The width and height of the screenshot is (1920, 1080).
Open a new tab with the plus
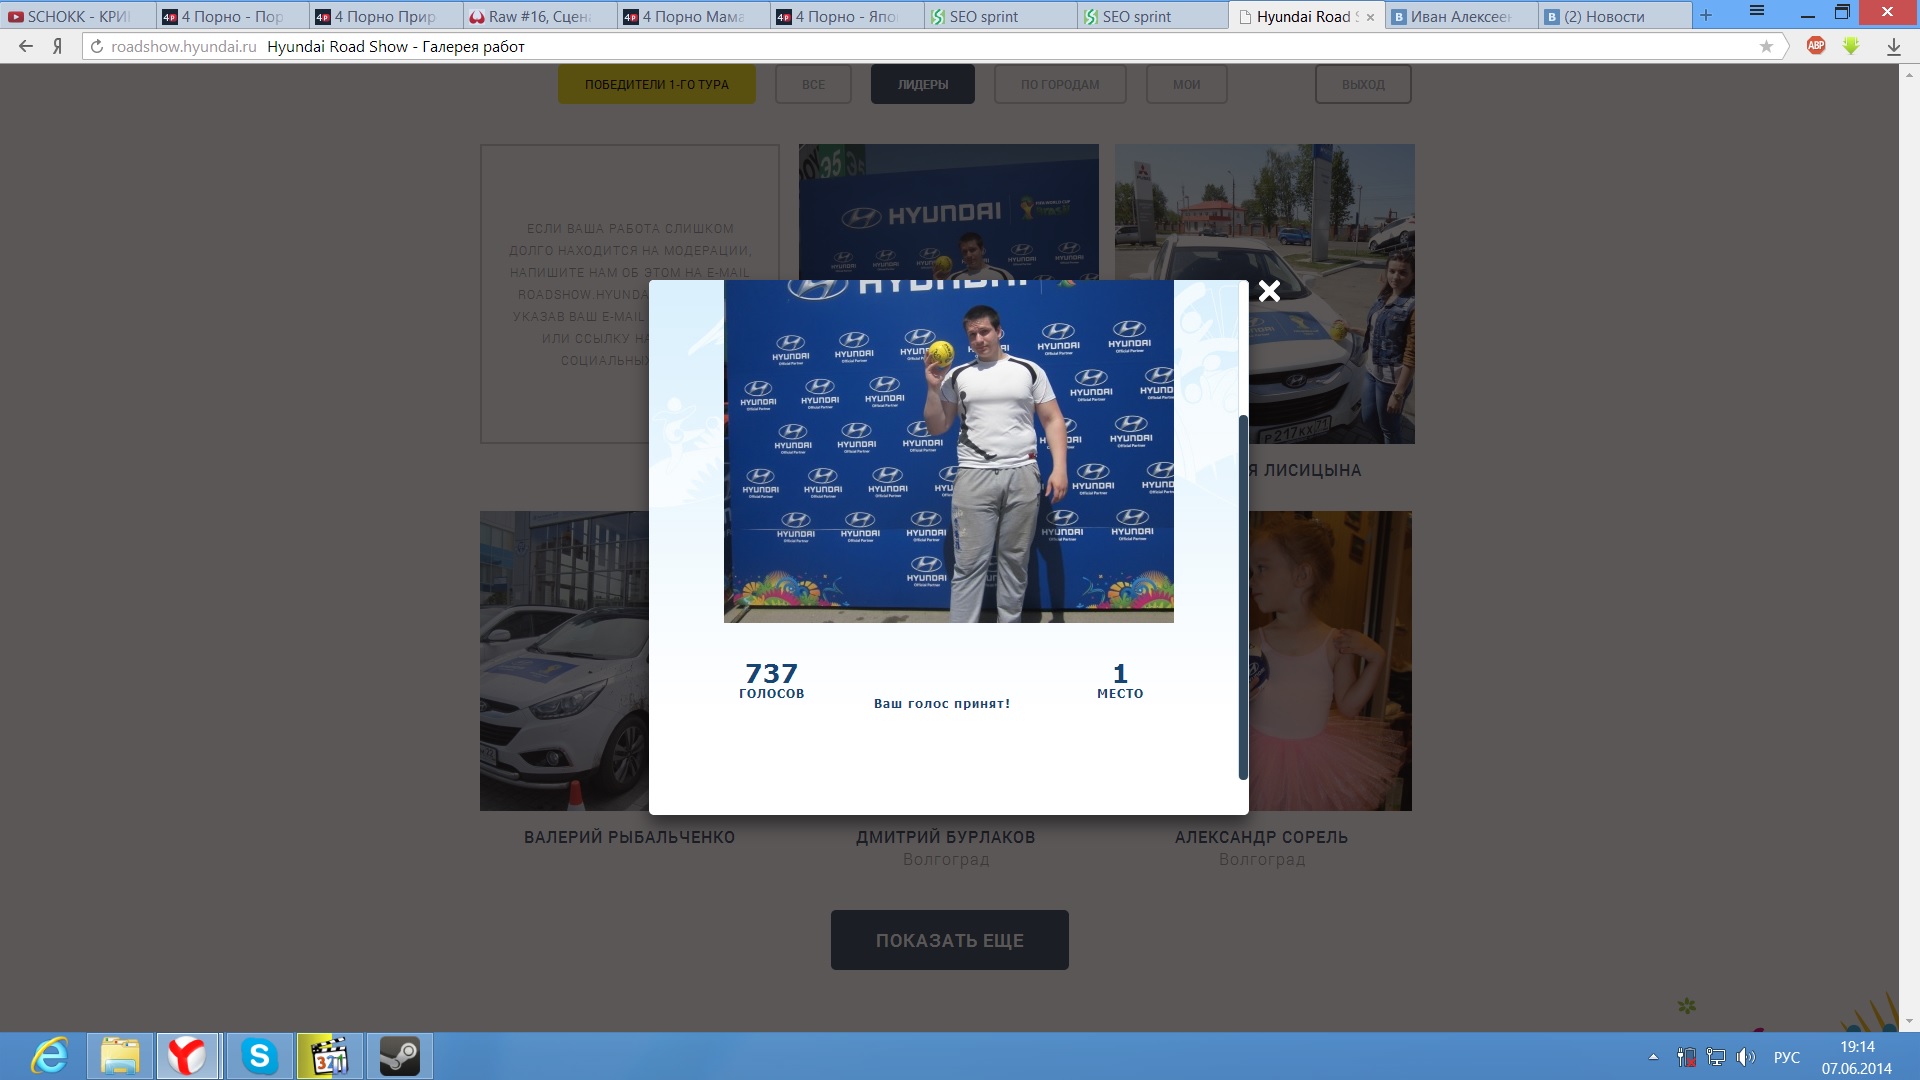pos(1706,15)
